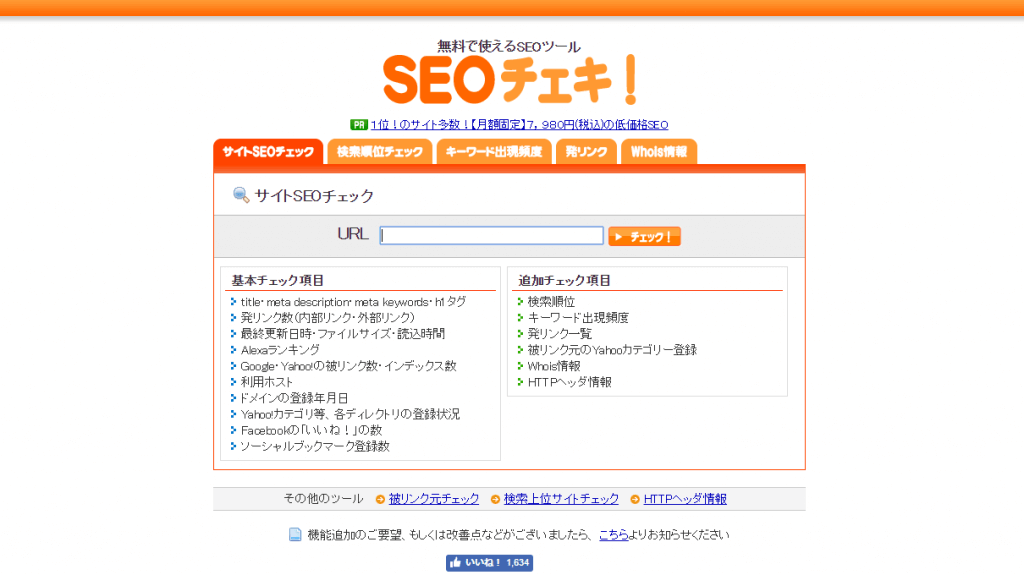Screen dimensions: 1024x575
Task: Click the Whois情報 item in additional list
Action: point(554,366)
